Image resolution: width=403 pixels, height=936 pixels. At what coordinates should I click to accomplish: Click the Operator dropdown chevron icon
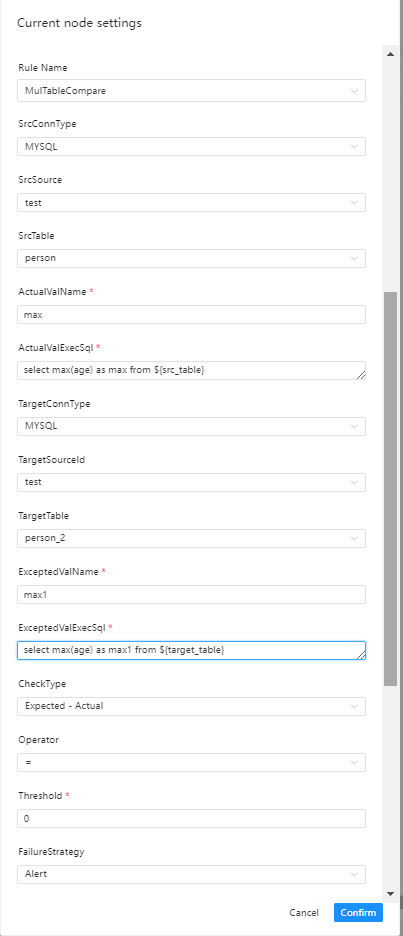coord(355,762)
